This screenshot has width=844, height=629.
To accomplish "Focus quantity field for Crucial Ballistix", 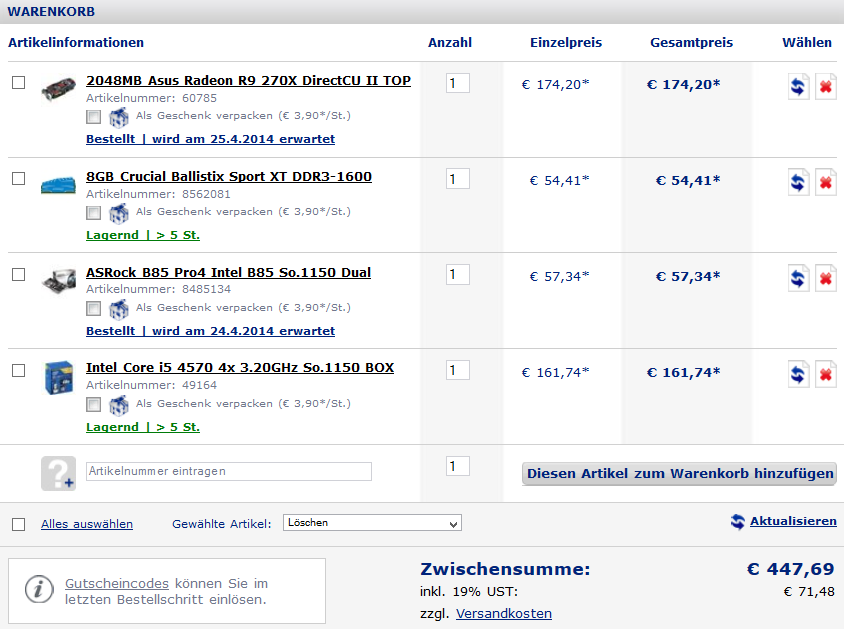I will (458, 179).
